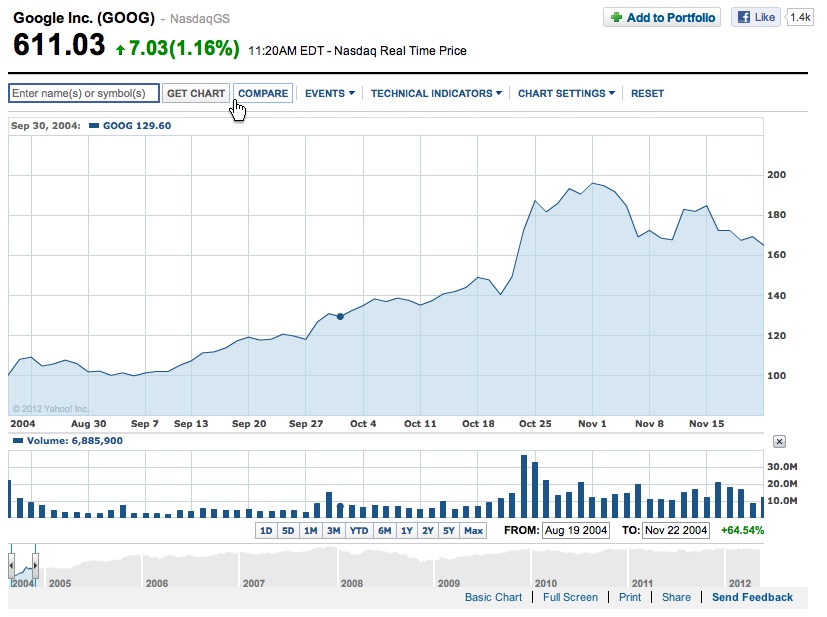This screenshot has height=617, width=827.
Task: Click the Facebook logo icon on Like
Action: [x=744, y=17]
